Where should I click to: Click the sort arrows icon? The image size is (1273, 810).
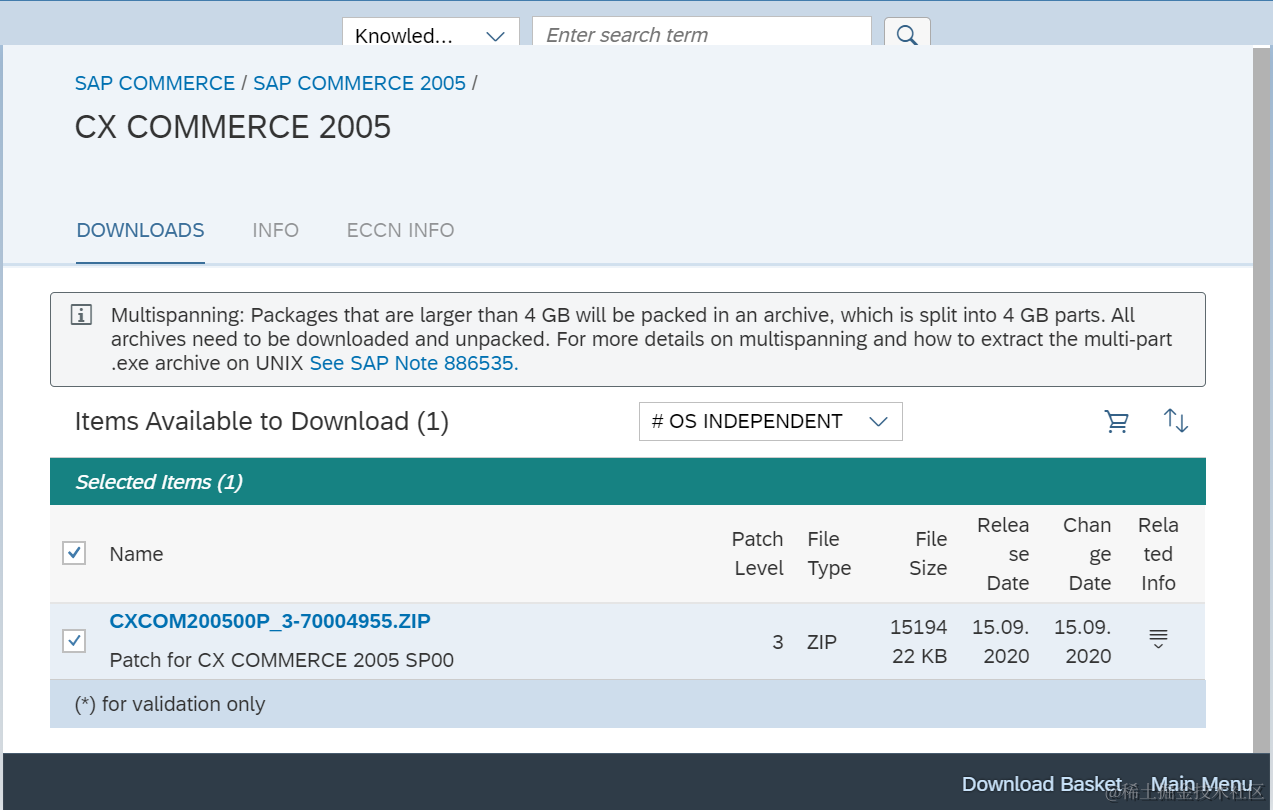(x=1176, y=421)
